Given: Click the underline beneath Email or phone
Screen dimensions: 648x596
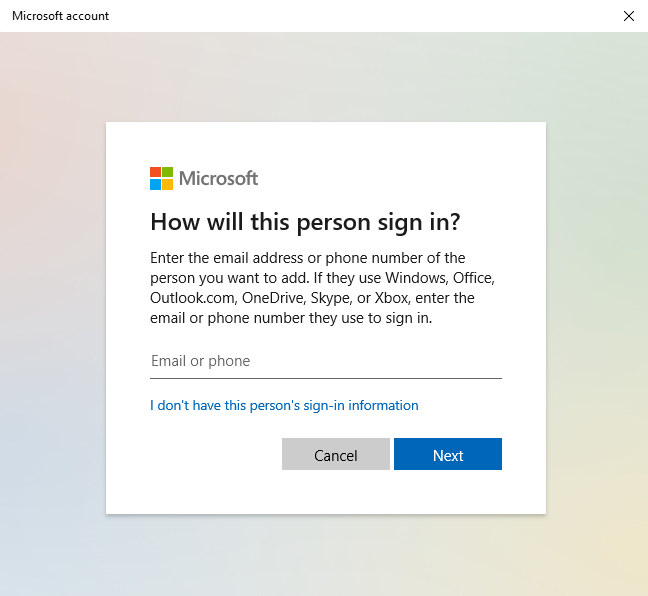Looking at the screenshot, I should tap(326, 378).
